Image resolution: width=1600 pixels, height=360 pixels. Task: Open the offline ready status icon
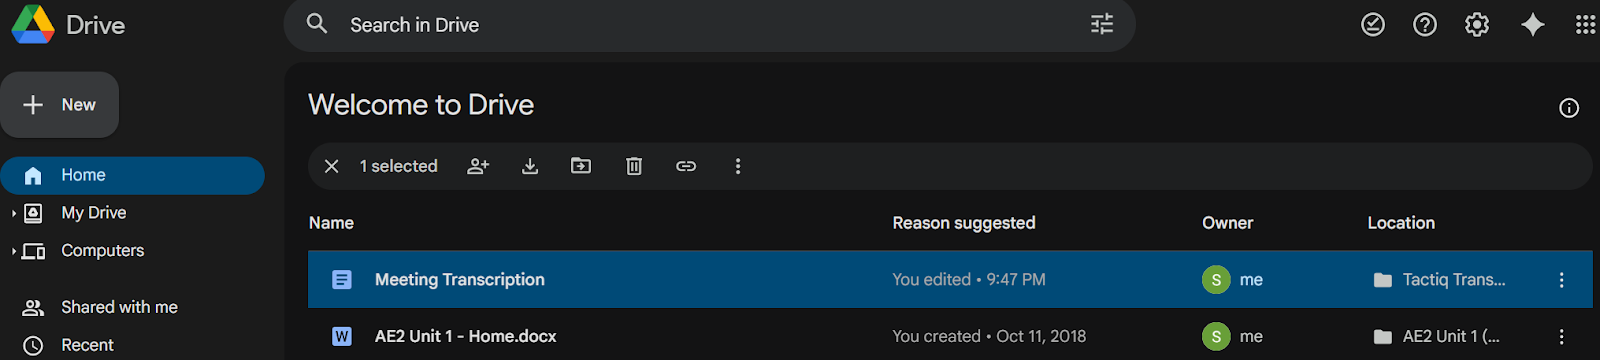1373,25
